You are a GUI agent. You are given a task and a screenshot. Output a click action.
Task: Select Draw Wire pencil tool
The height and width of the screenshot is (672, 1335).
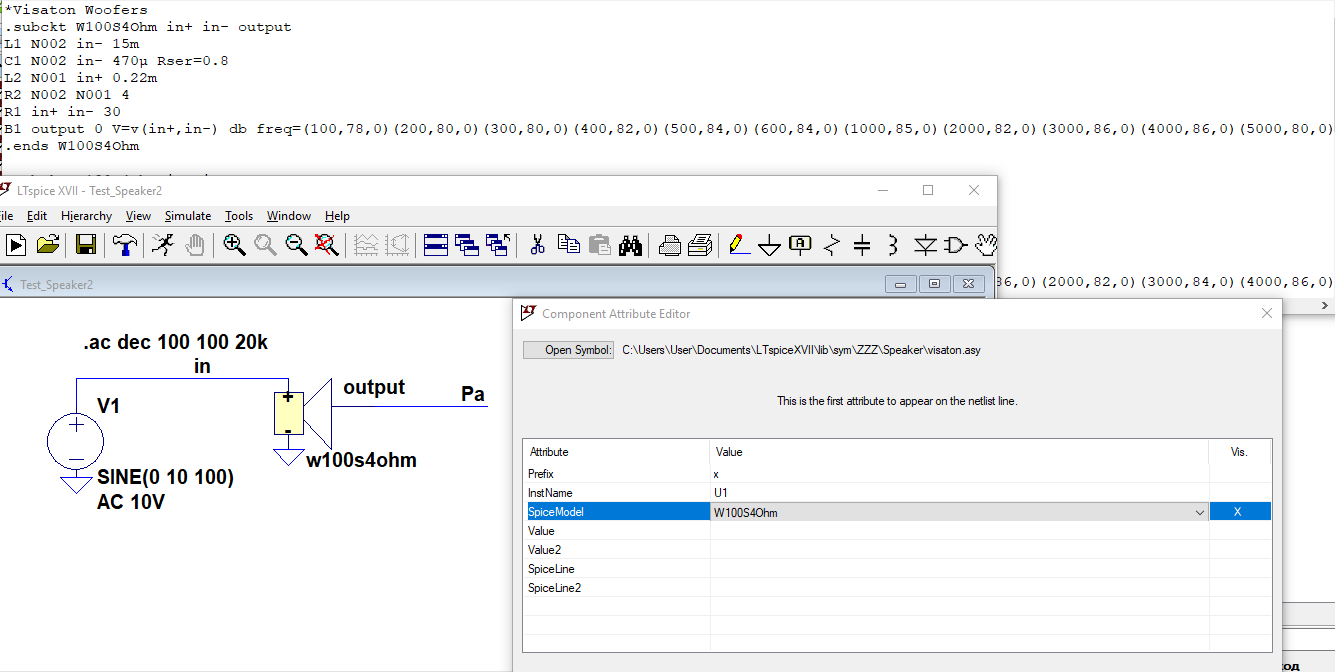[x=739, y=244]
